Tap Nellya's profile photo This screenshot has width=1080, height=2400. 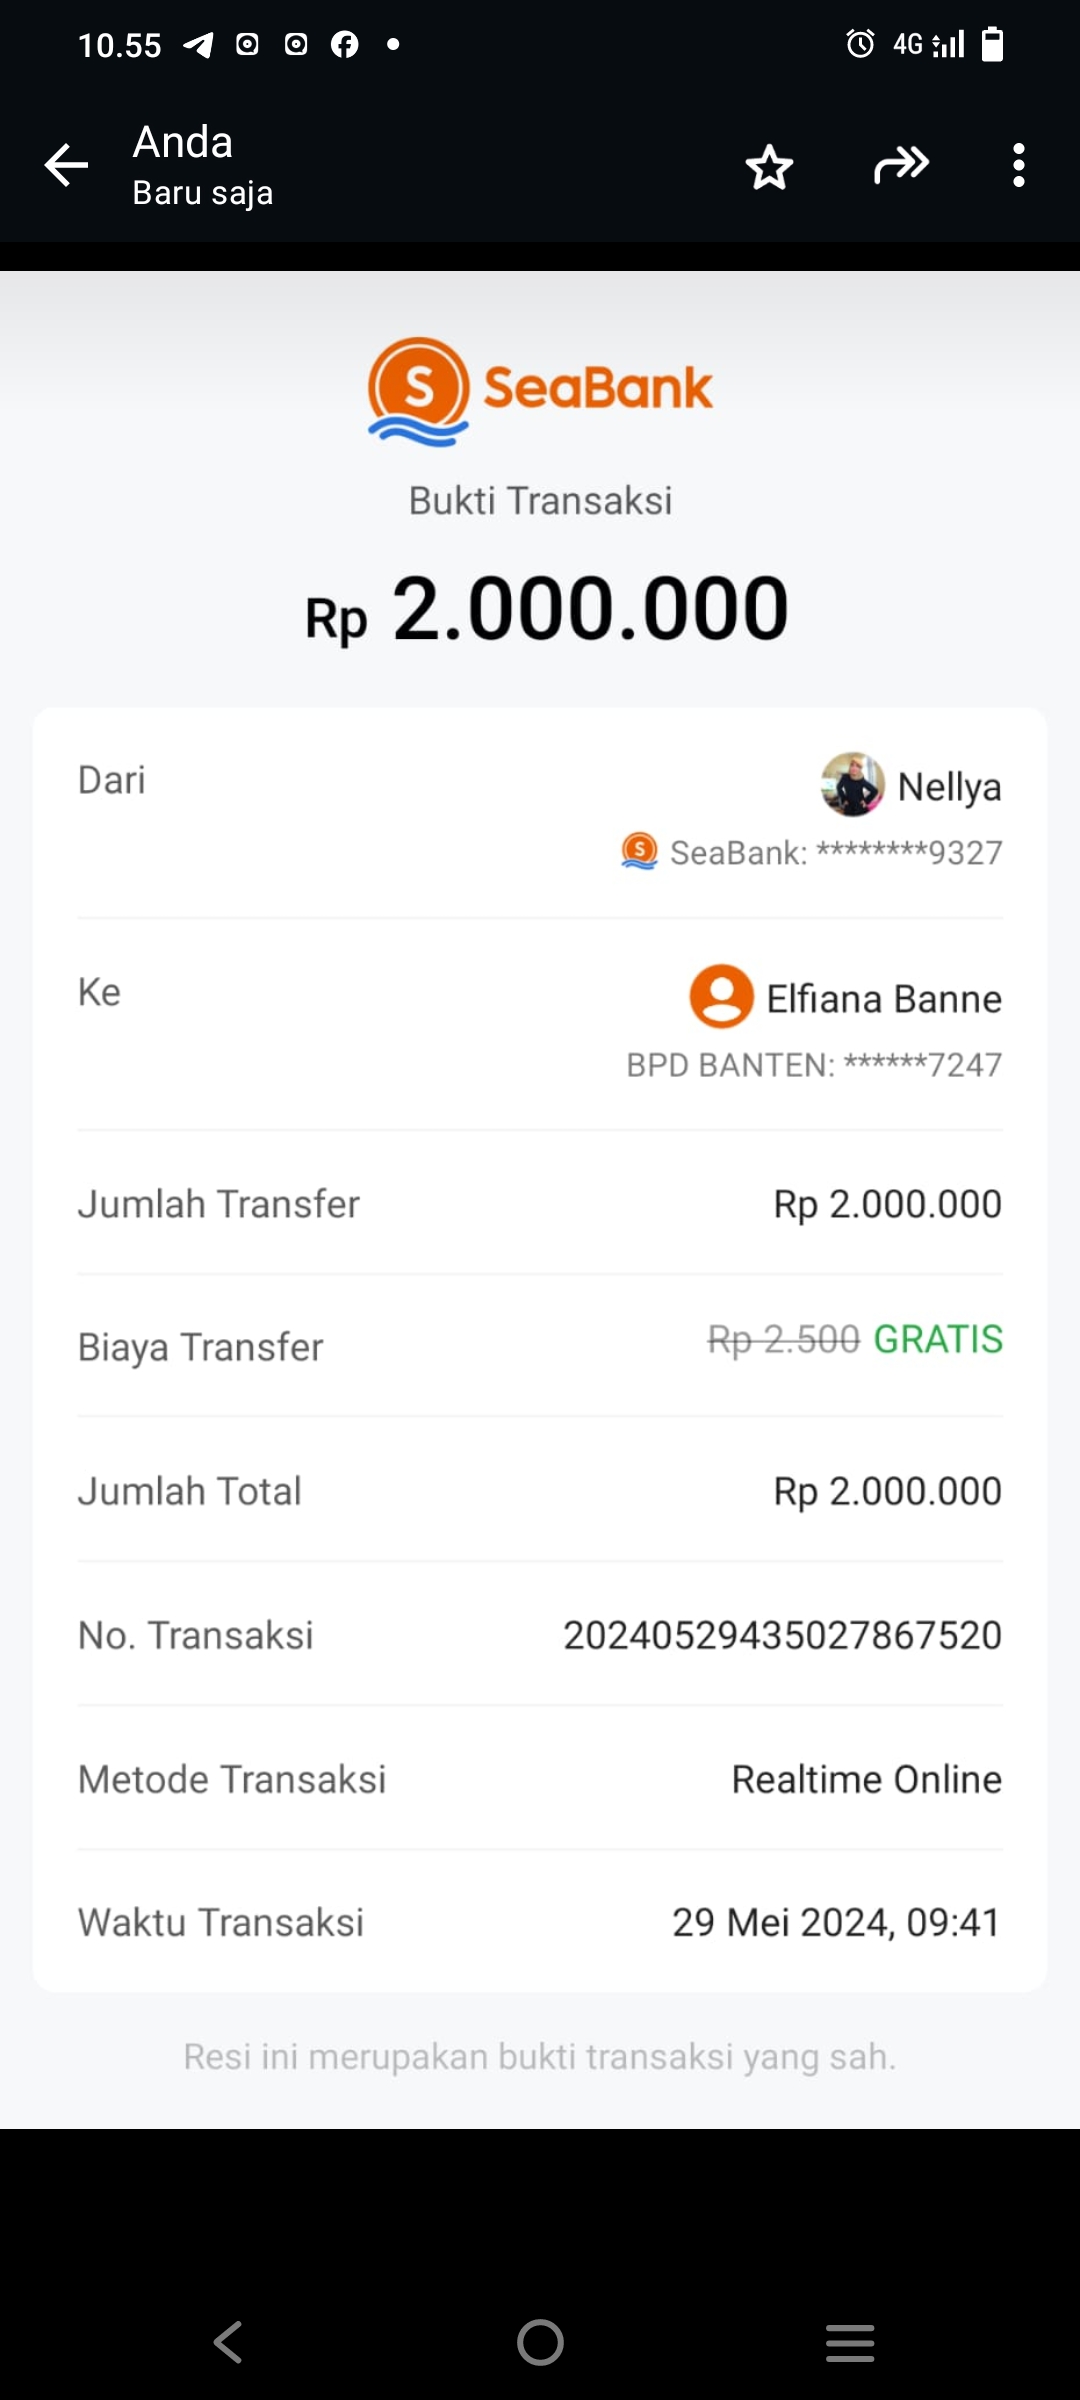point(852,785)
